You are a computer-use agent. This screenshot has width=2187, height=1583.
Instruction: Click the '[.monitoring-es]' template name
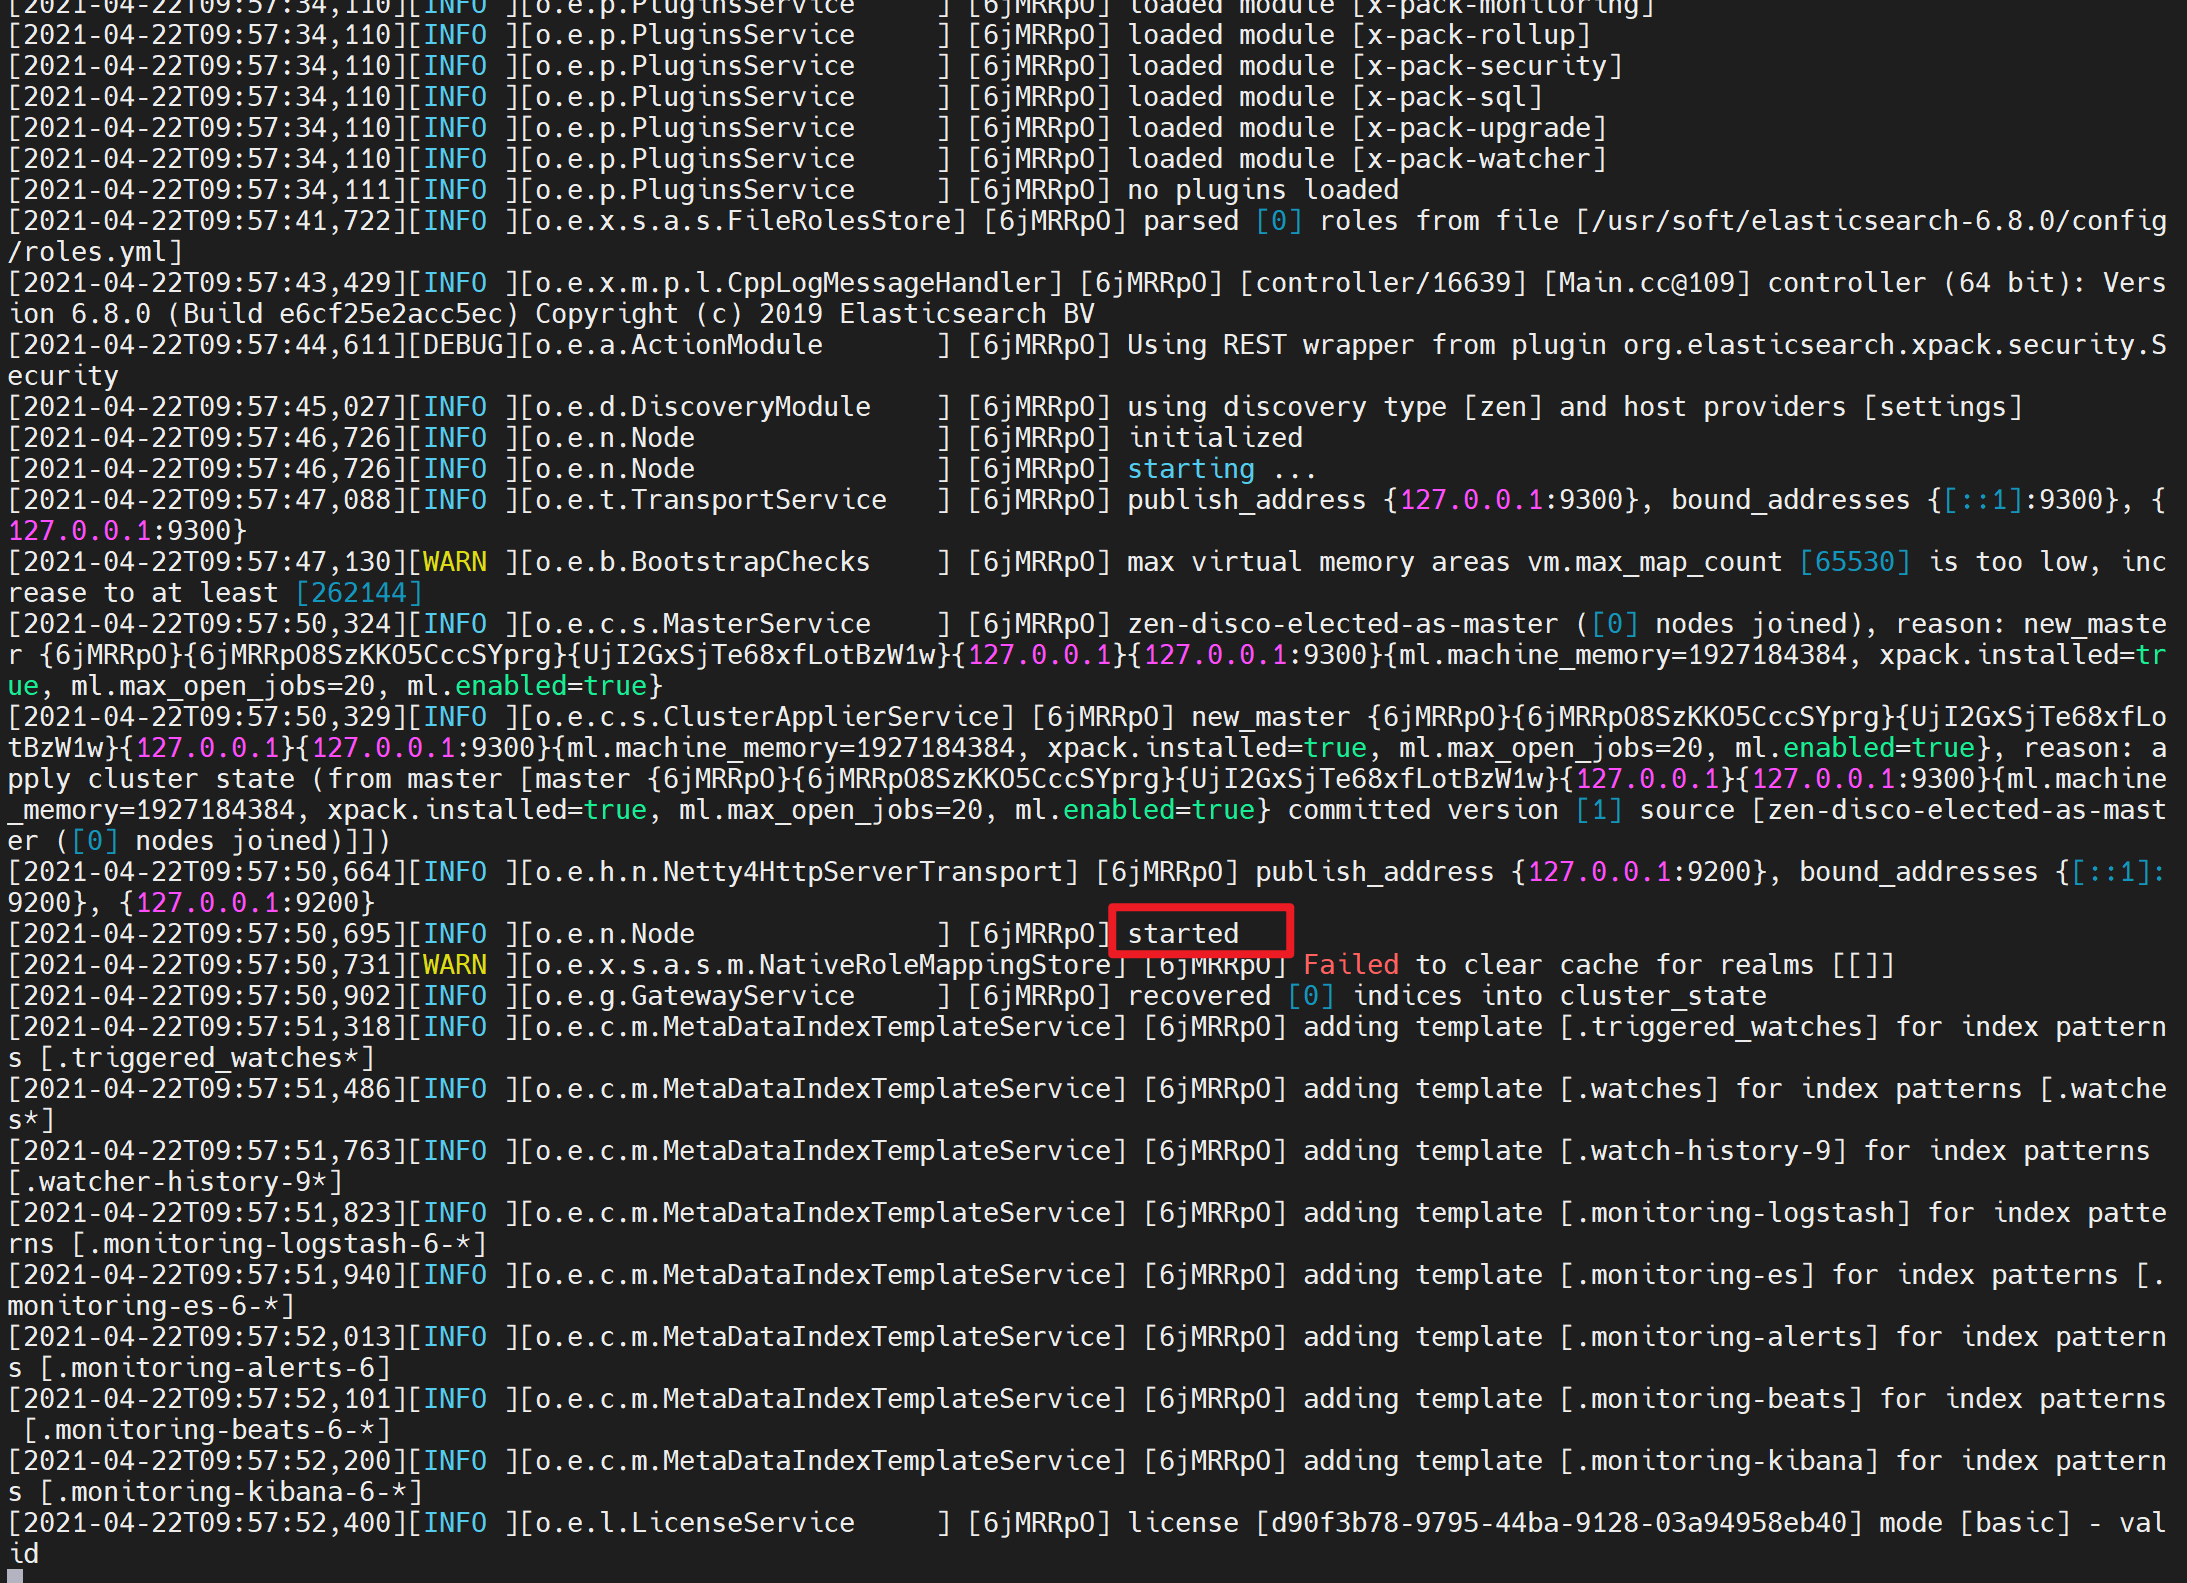[x=1687, y=1275]
